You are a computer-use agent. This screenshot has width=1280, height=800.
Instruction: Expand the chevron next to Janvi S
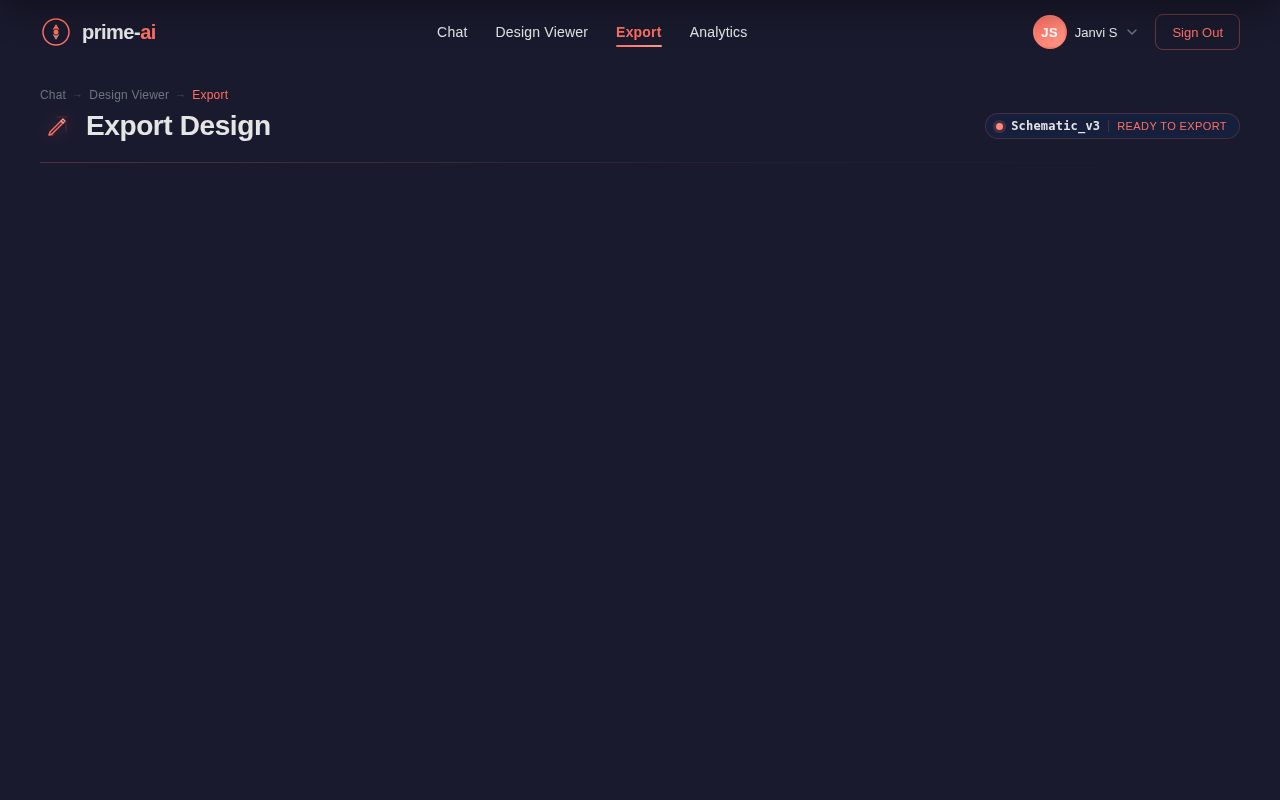click(x=1131, y=31)
